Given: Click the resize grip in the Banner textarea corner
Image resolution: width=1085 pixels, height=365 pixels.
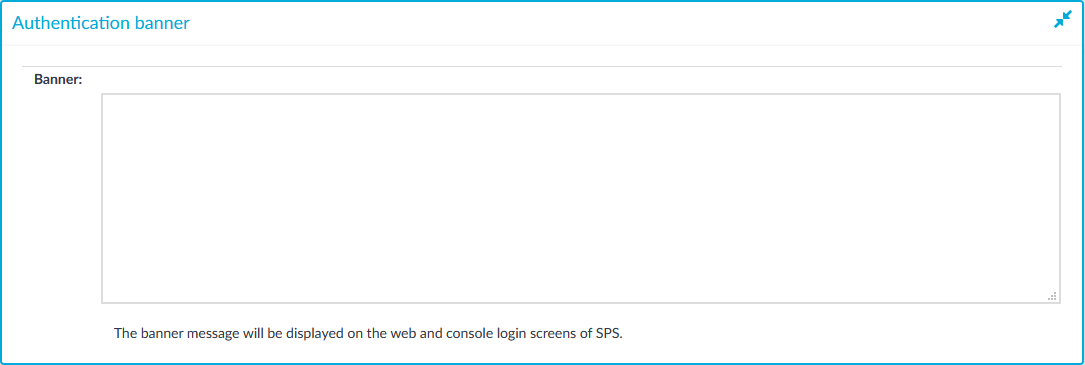Looking at the screenshot, I should [x=1052, y=296].
